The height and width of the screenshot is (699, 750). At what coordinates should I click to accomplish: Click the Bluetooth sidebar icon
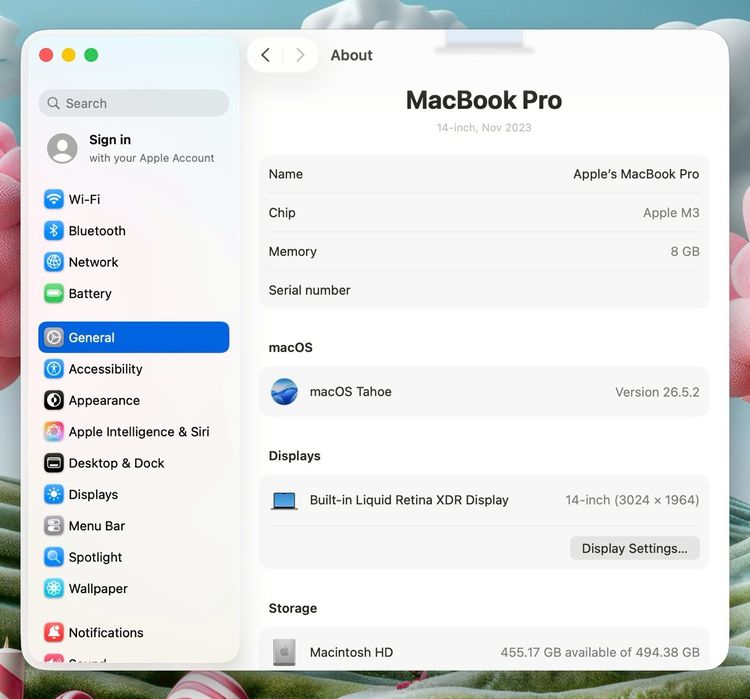[x=54, y=231]
